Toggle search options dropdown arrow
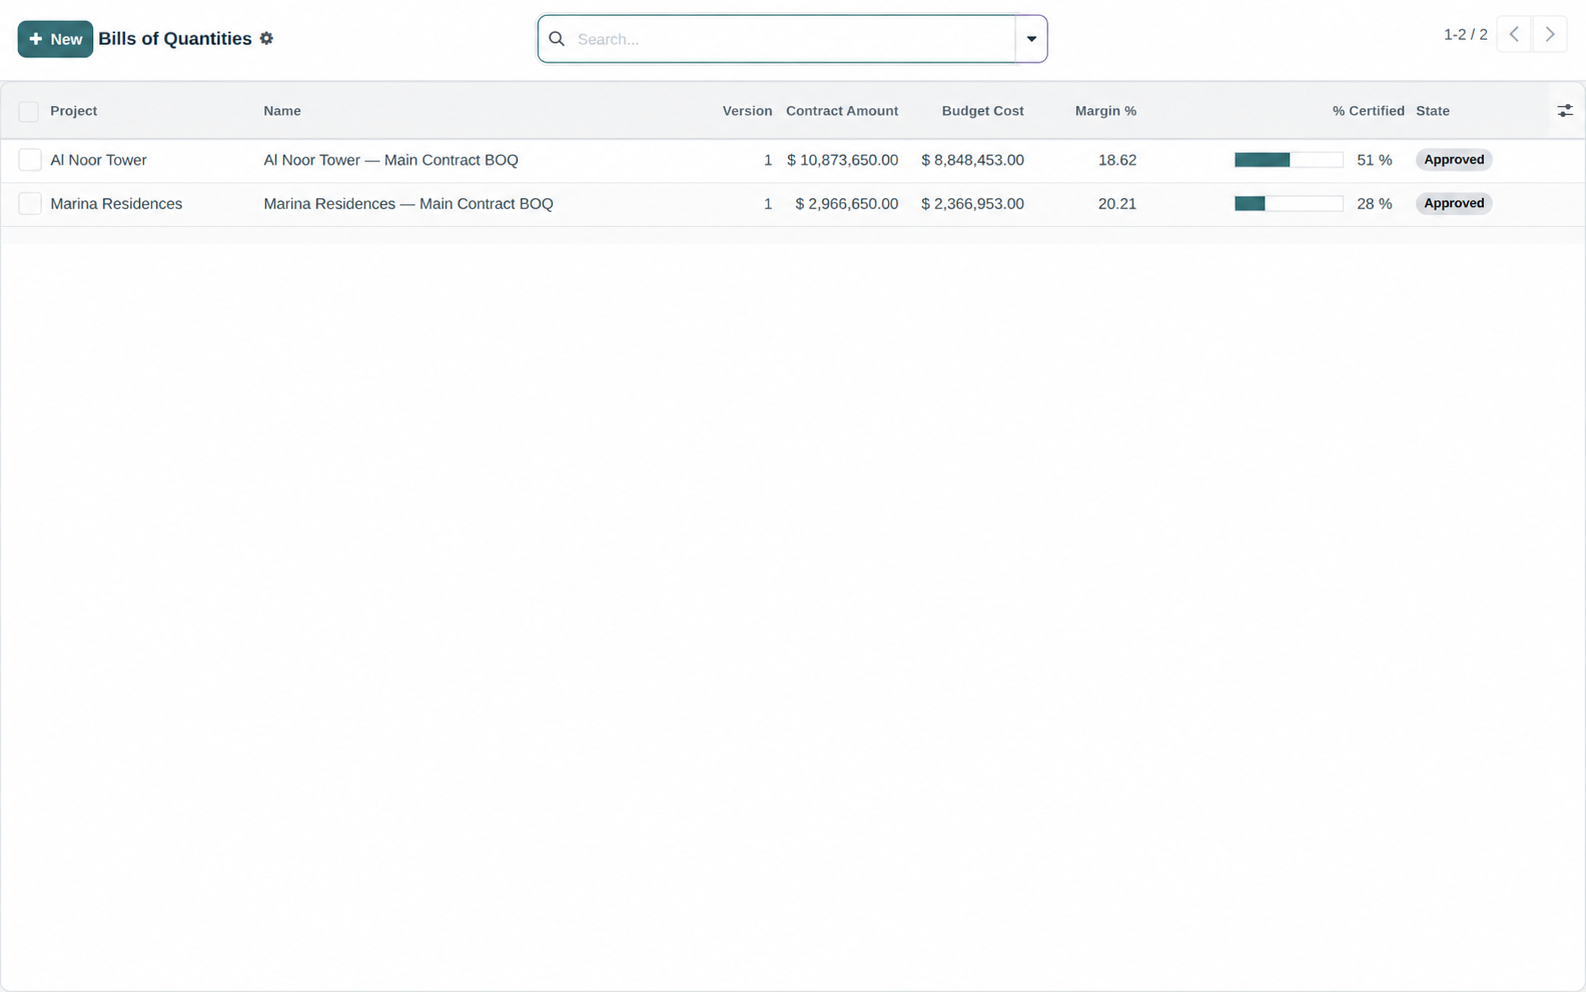Viewport: 1586px width, 992px height. point(1031,39)
